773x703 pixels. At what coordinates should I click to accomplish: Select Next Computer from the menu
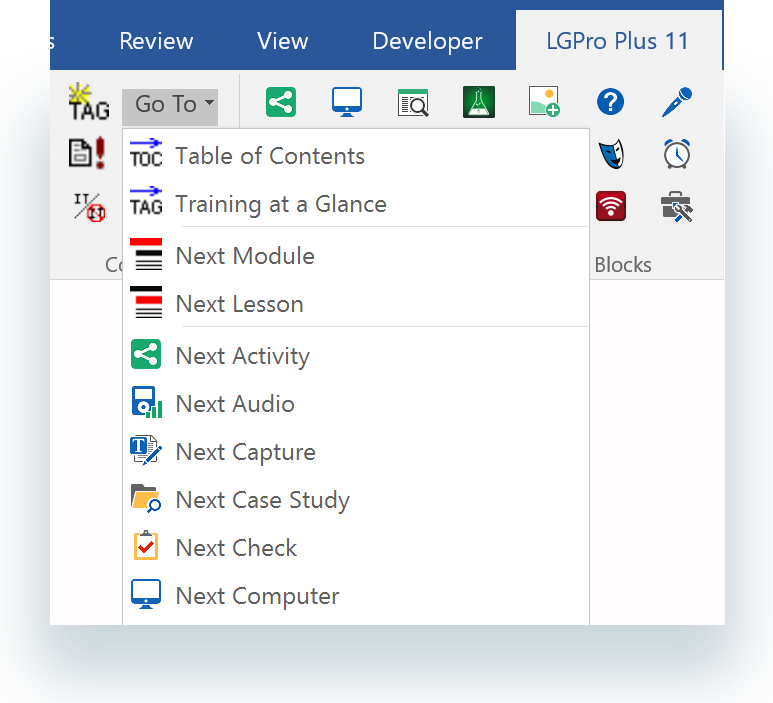[x=356, y=596]
